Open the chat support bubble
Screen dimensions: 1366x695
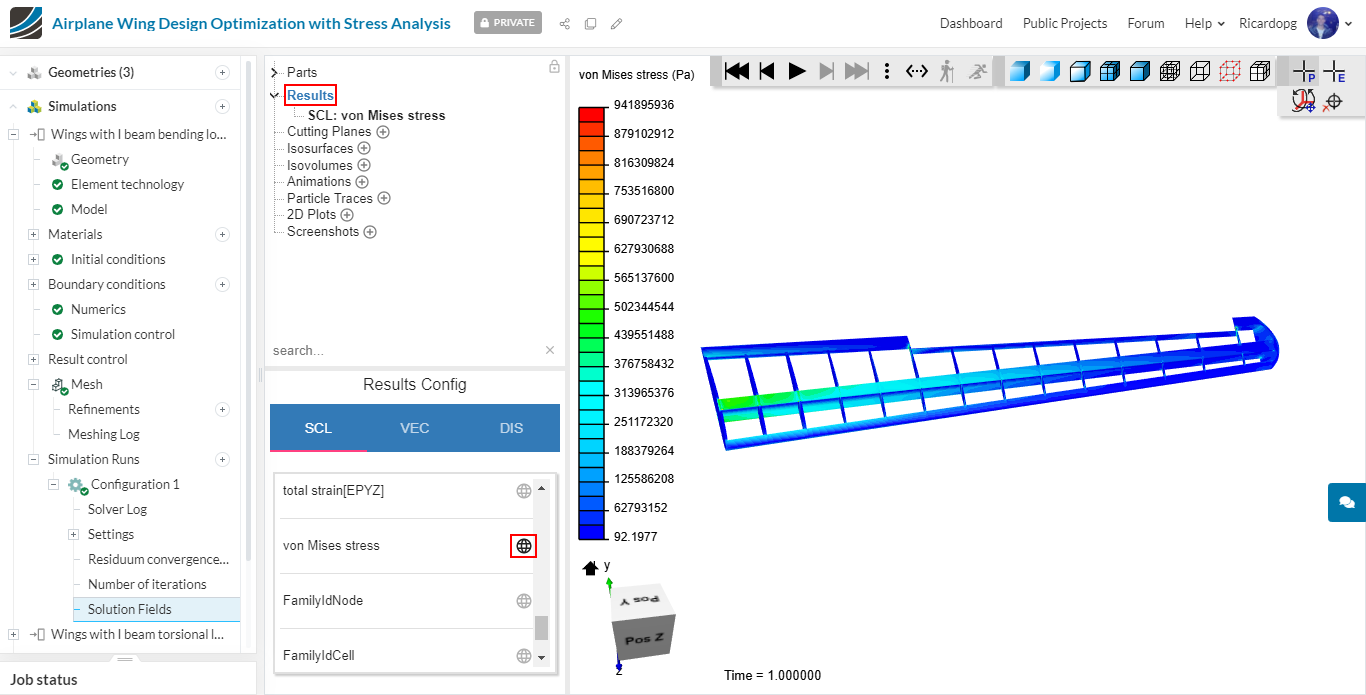tap(1346, 502)
